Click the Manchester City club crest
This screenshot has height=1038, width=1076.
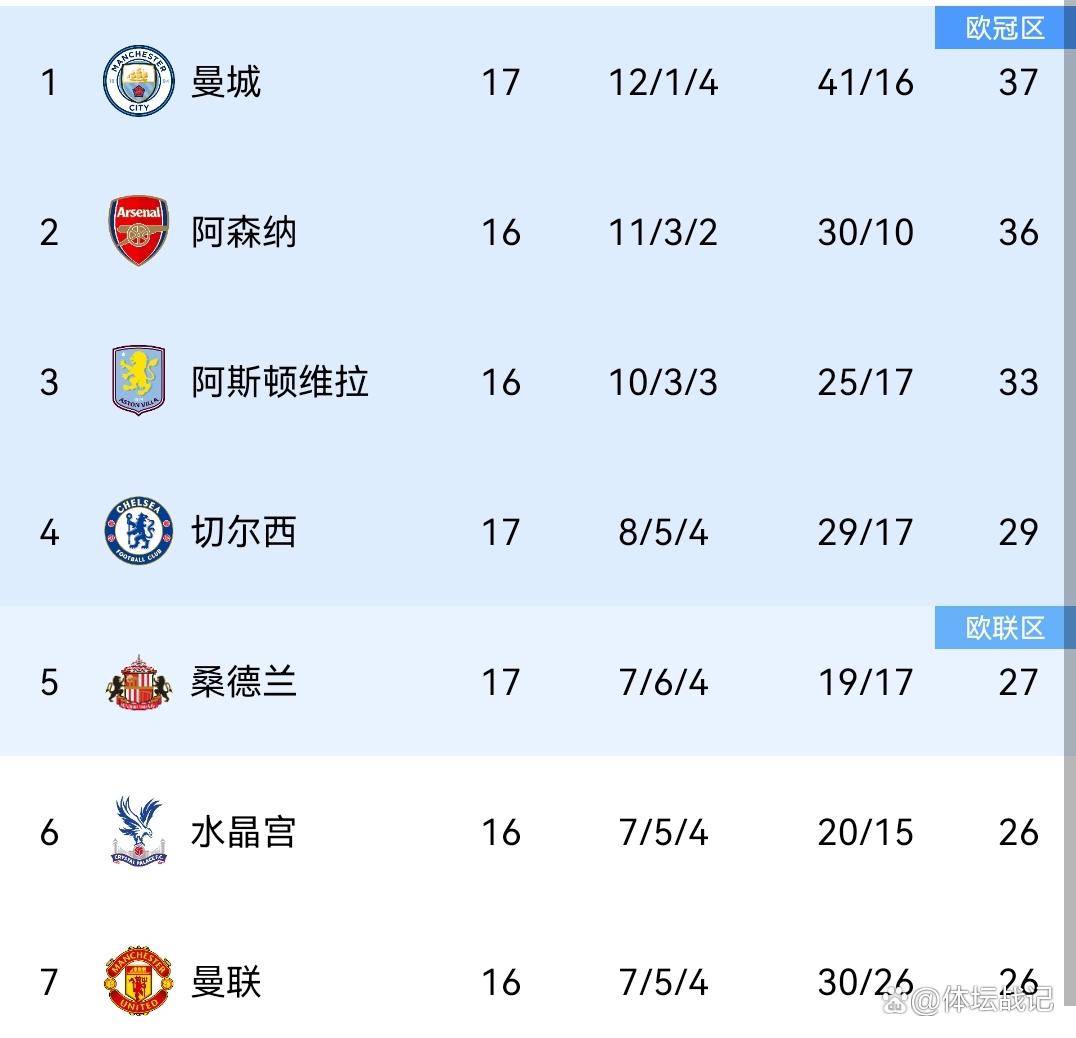point(139,82)
